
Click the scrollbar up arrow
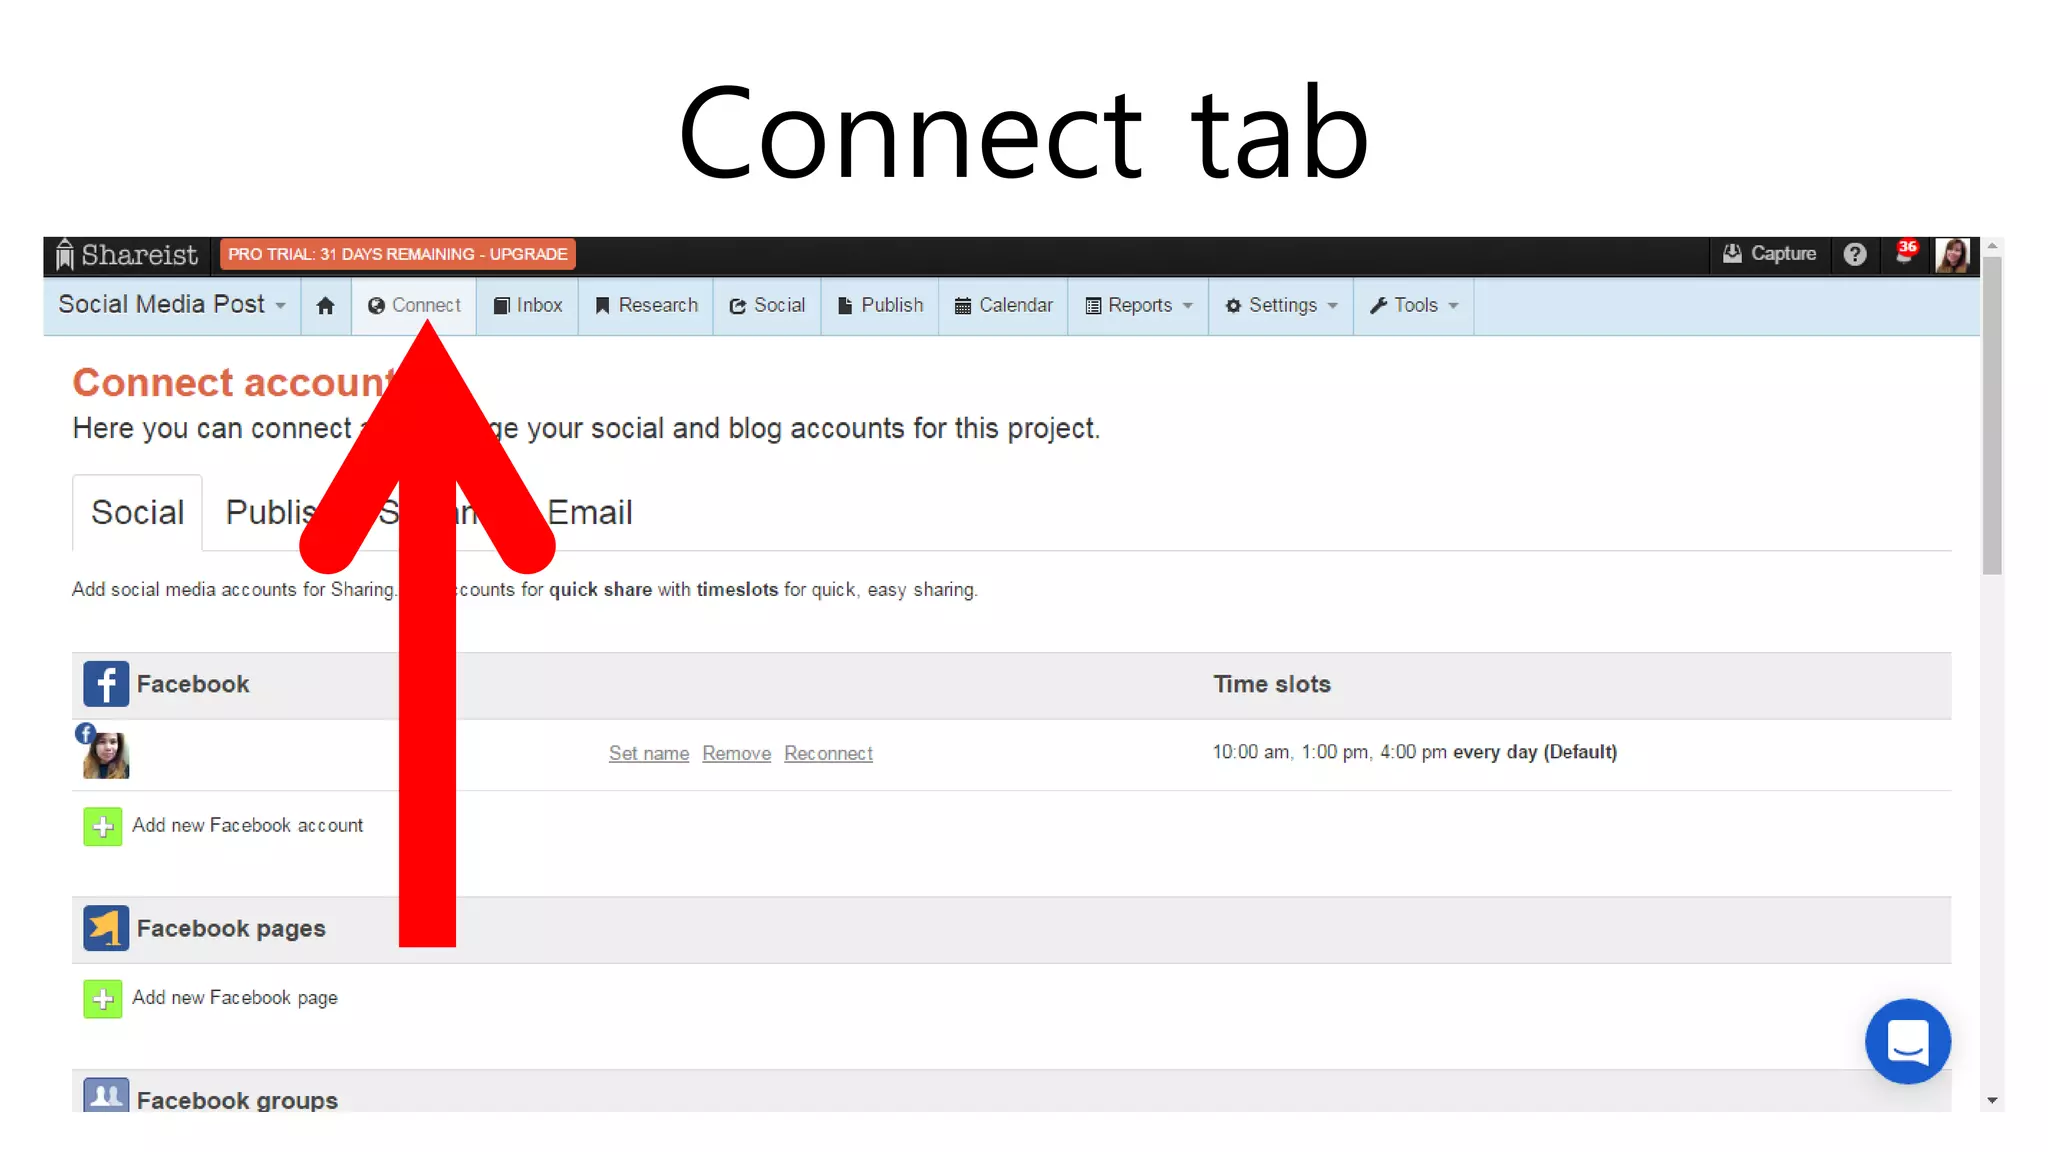coord(1992,246)
